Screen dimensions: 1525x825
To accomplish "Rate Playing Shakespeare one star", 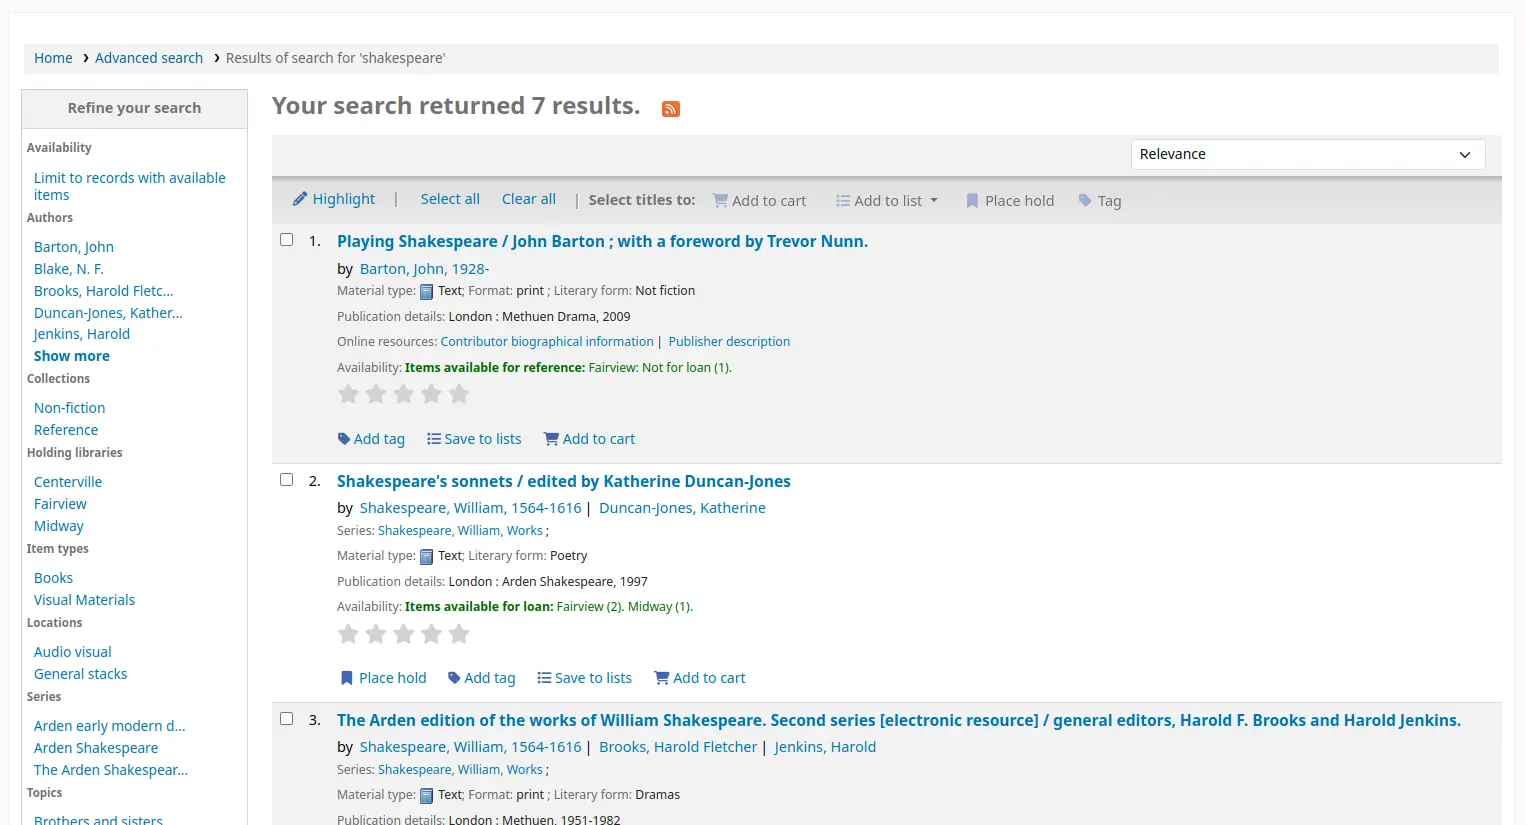I will pos(348,394).
